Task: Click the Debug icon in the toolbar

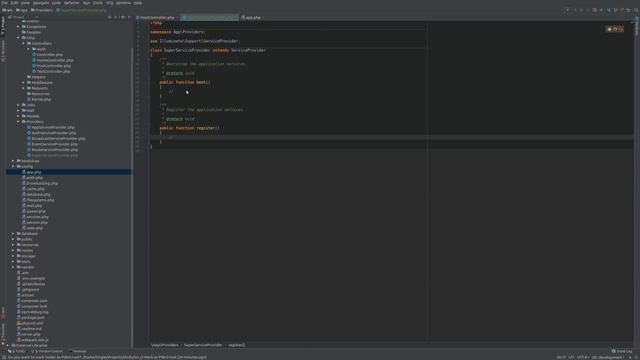Action: tap(582, 10)
